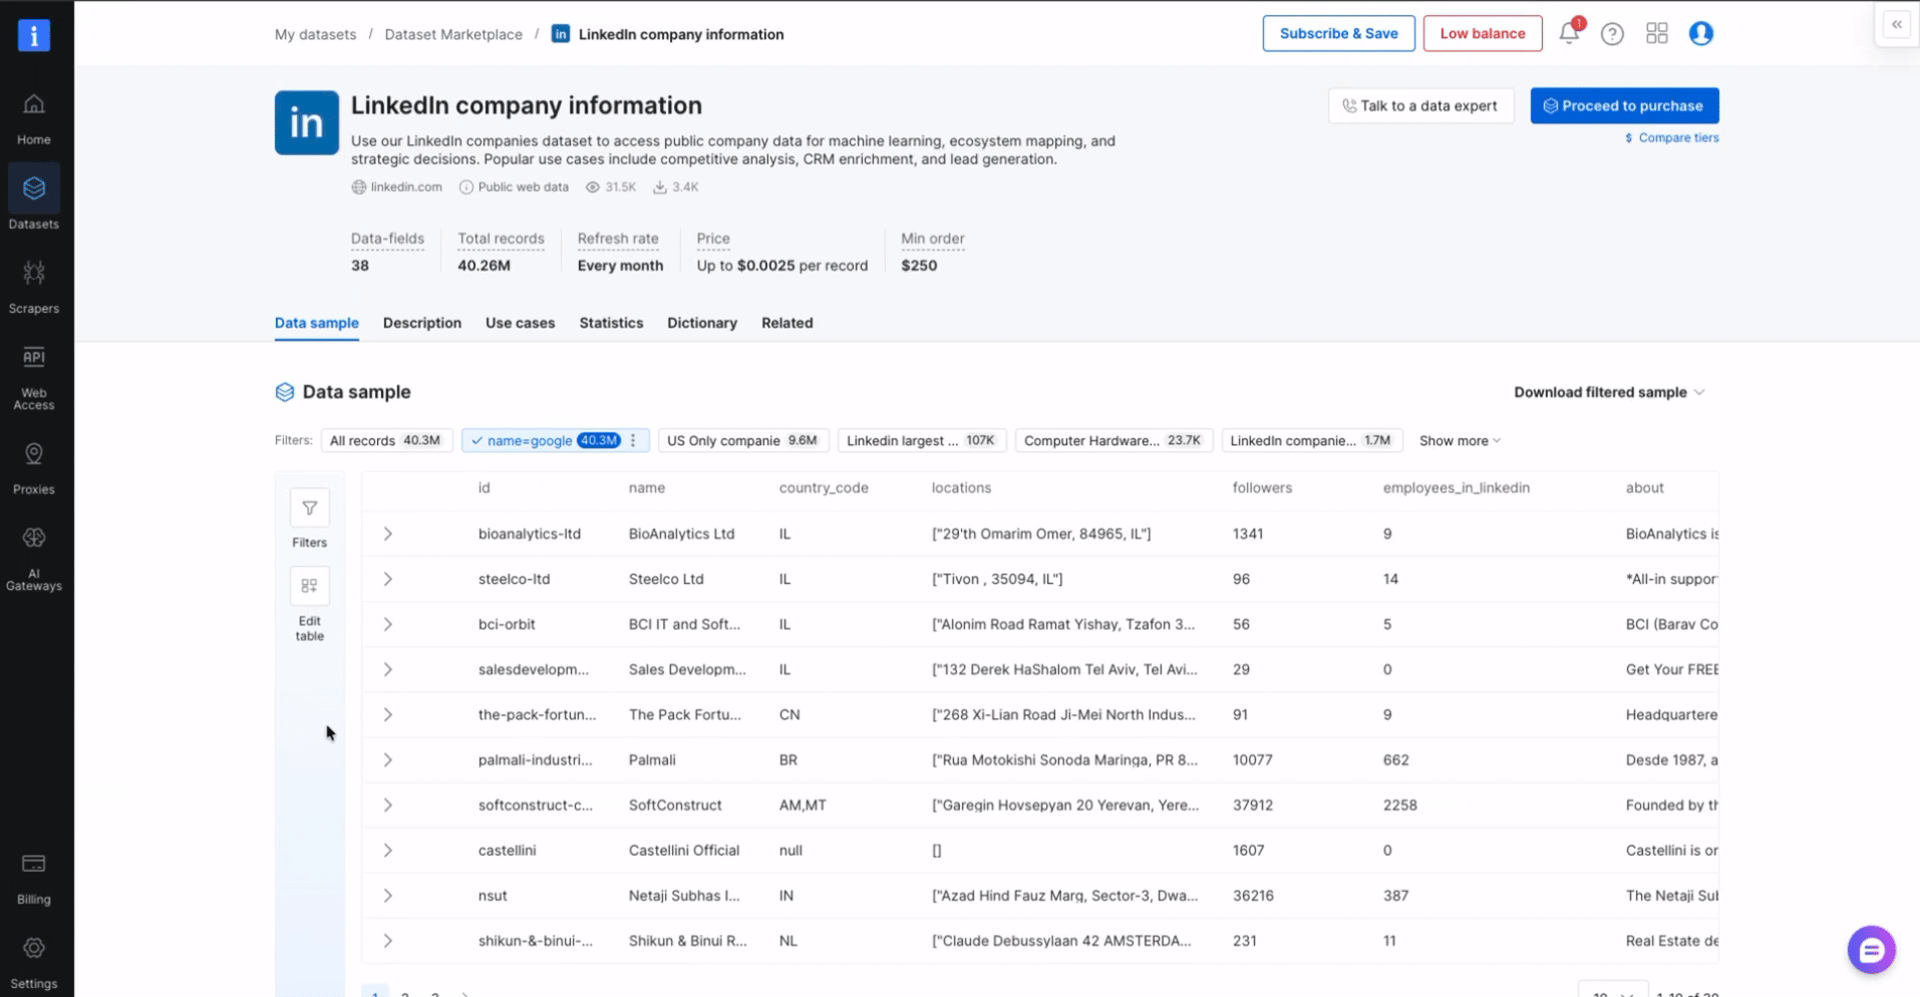Screen dimensions: 1920x997
Task: Expand the Palmali row
Action: [388, 760]
